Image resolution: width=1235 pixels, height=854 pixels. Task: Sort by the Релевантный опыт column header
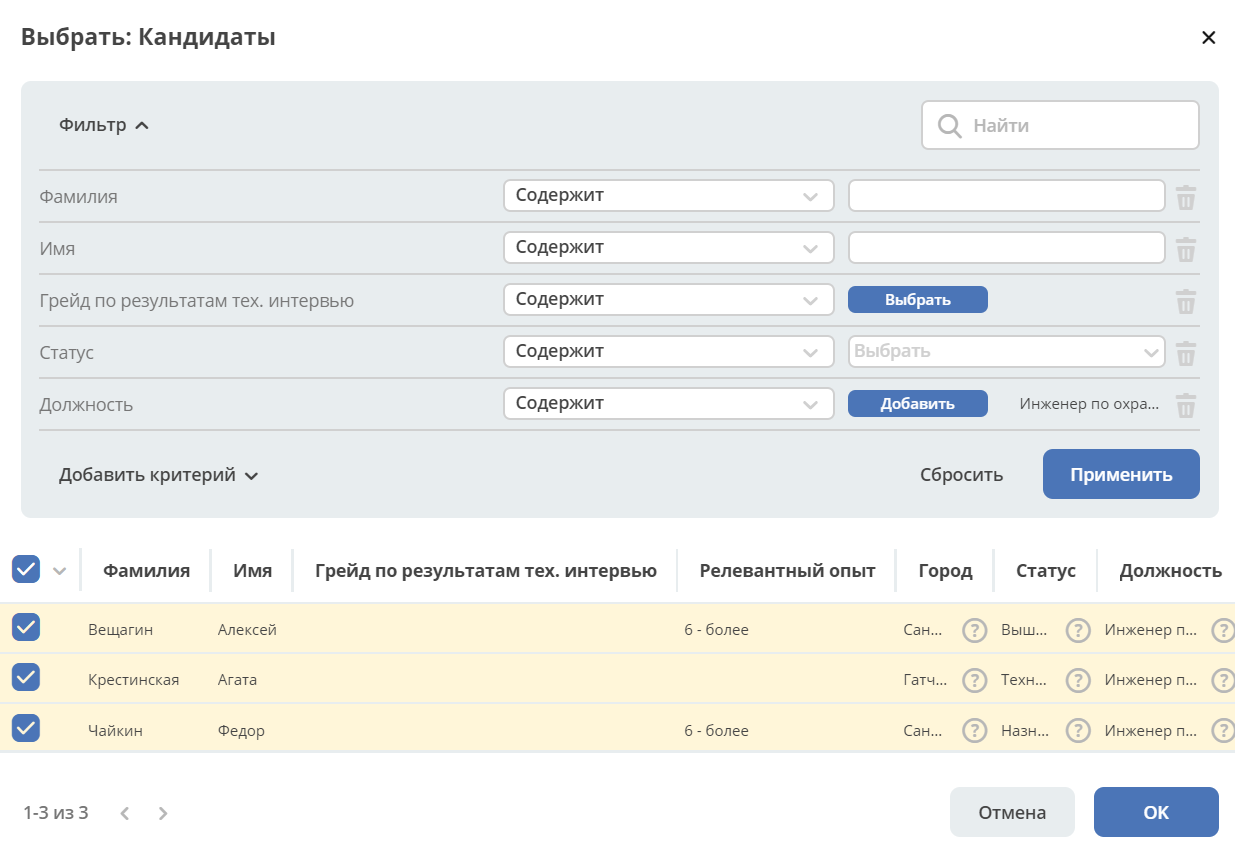787,571
